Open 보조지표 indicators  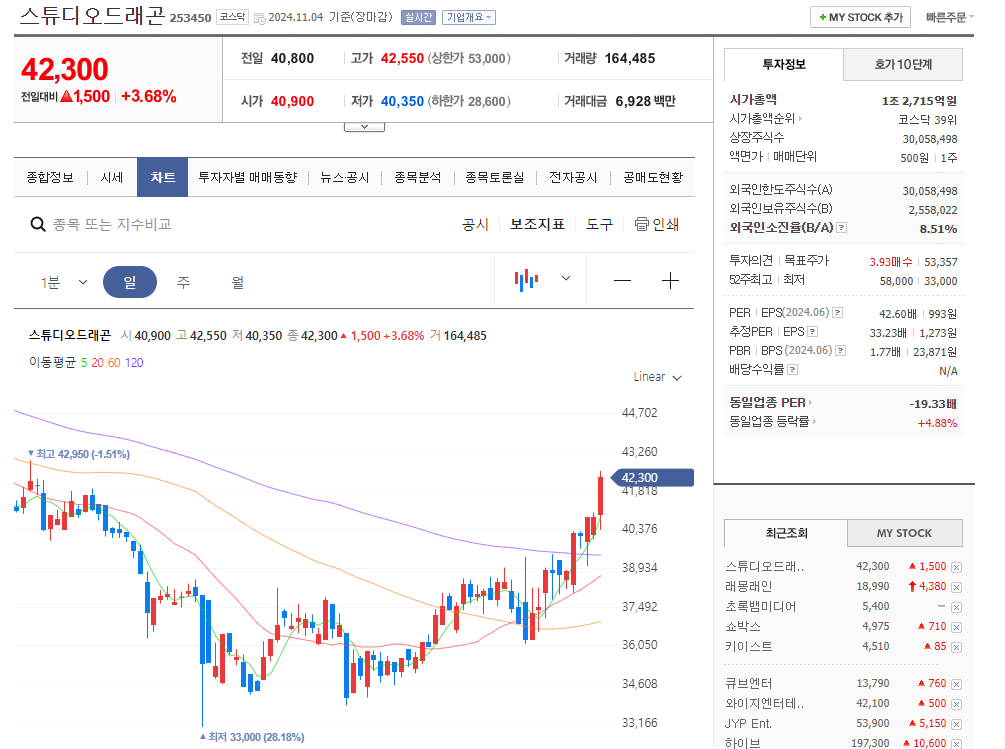point(537,224)
